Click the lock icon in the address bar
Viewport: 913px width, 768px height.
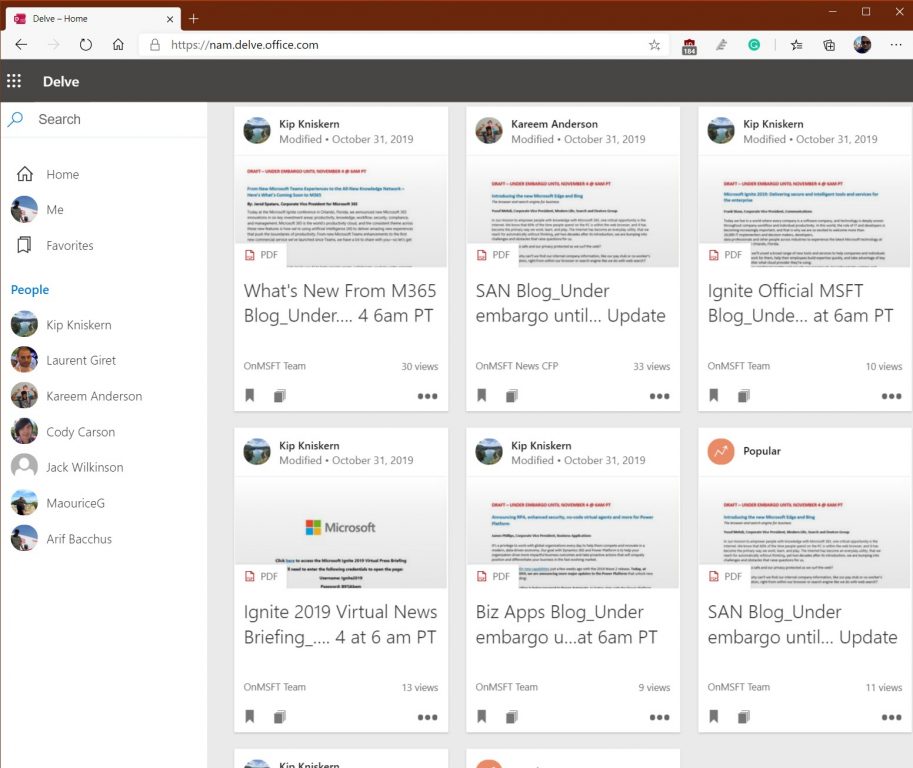coord(155,45)
